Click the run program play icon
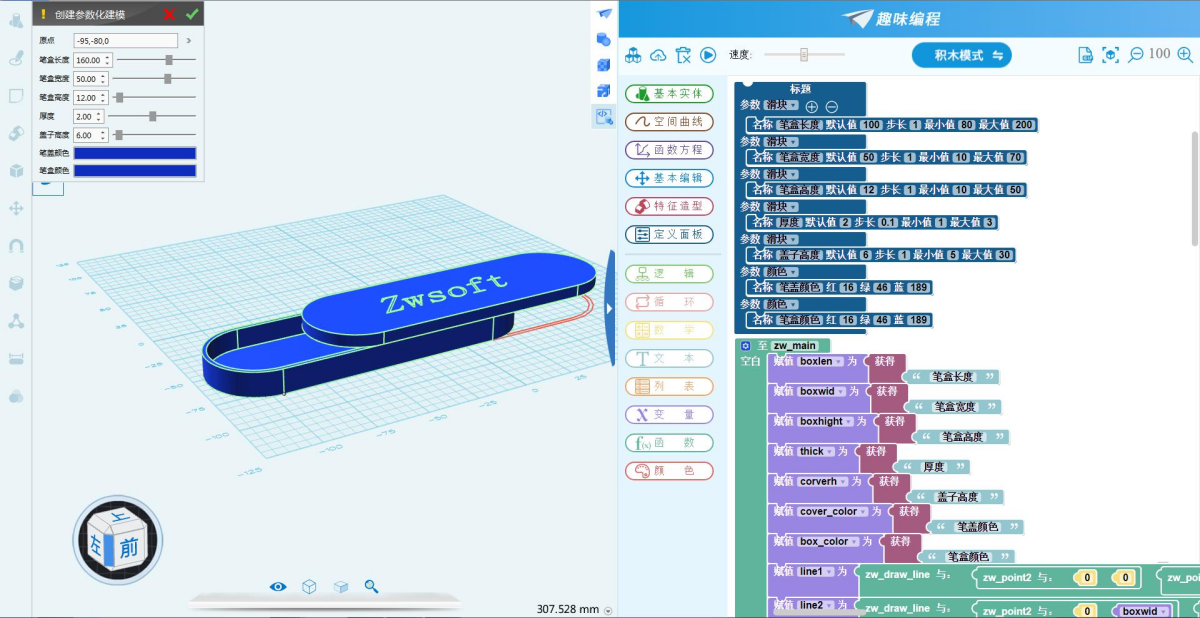 tap(708, 55)
